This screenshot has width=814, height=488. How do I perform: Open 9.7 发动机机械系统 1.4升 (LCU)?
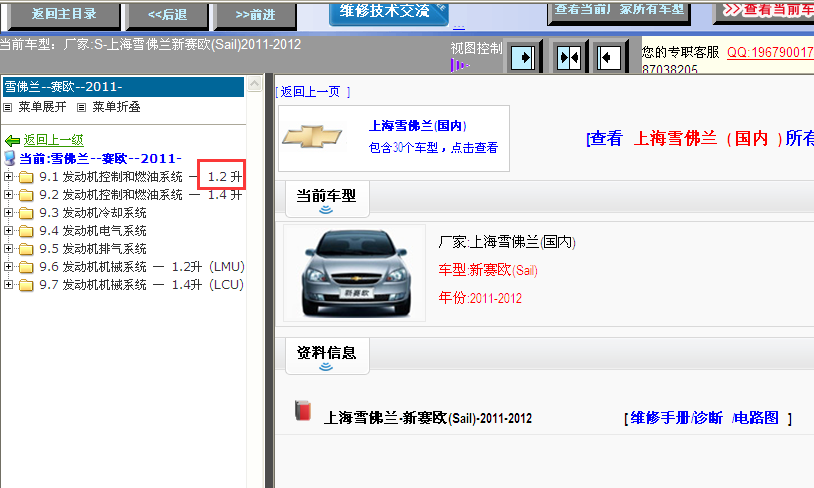[x=141, y=284]
